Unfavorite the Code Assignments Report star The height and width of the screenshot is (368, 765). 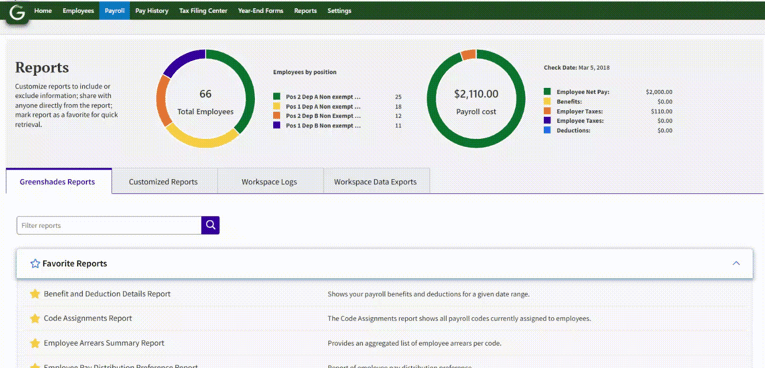pos(35,318)
